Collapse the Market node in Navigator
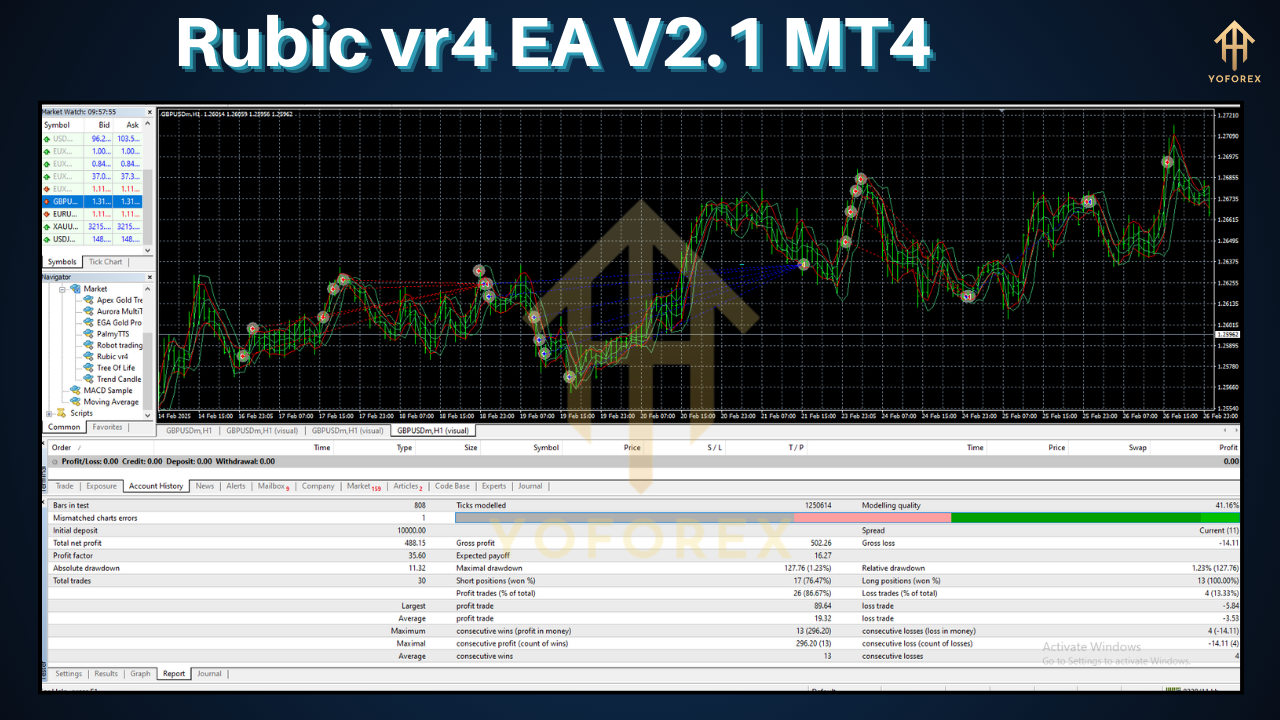 61,288
